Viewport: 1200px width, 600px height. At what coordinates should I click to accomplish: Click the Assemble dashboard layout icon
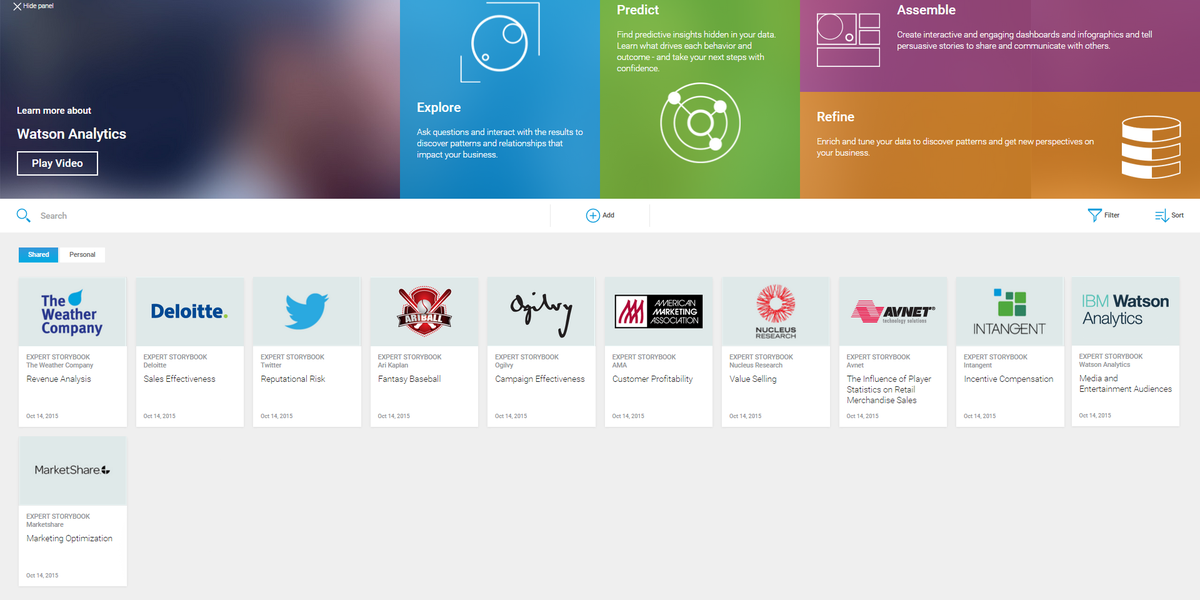pos(848,40)
